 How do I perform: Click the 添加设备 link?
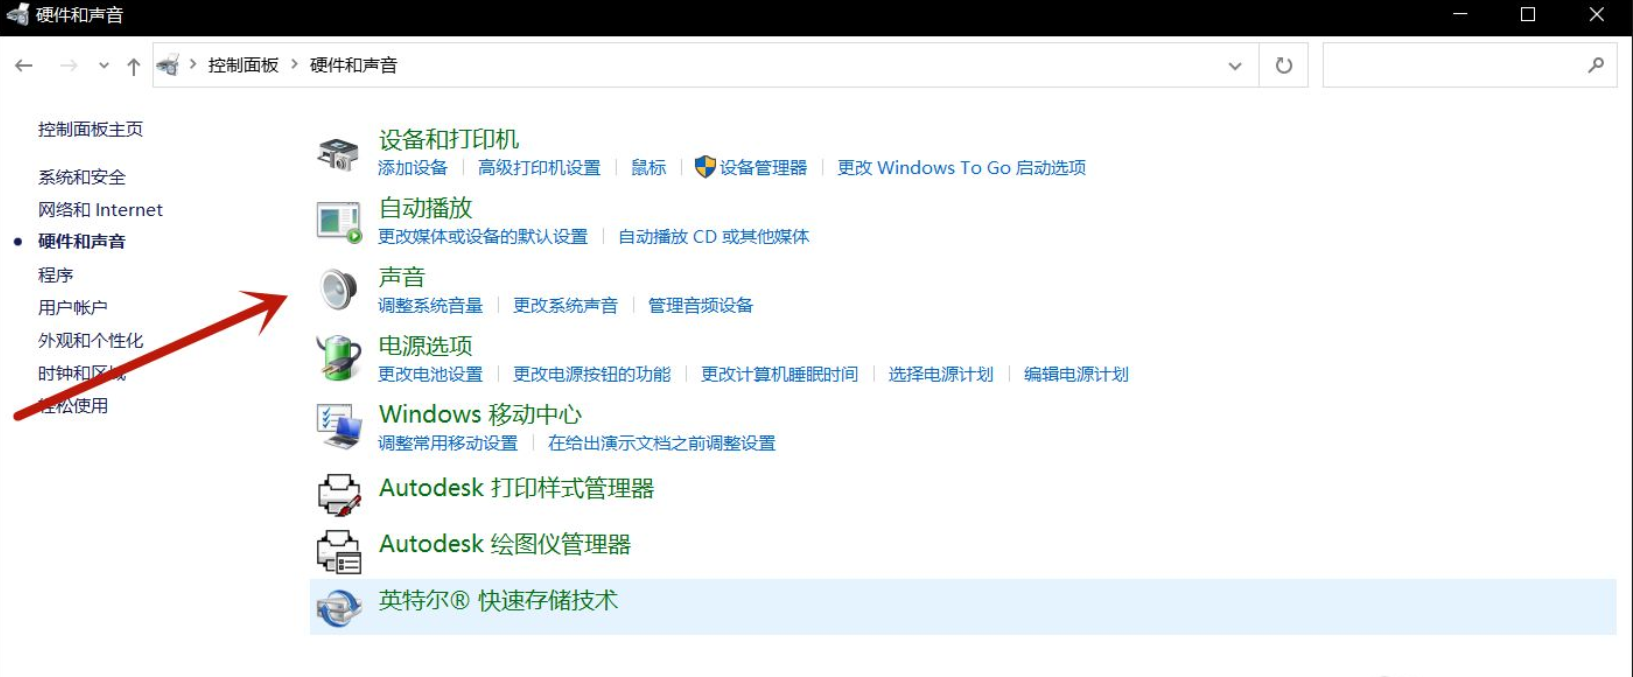(413, 168)
